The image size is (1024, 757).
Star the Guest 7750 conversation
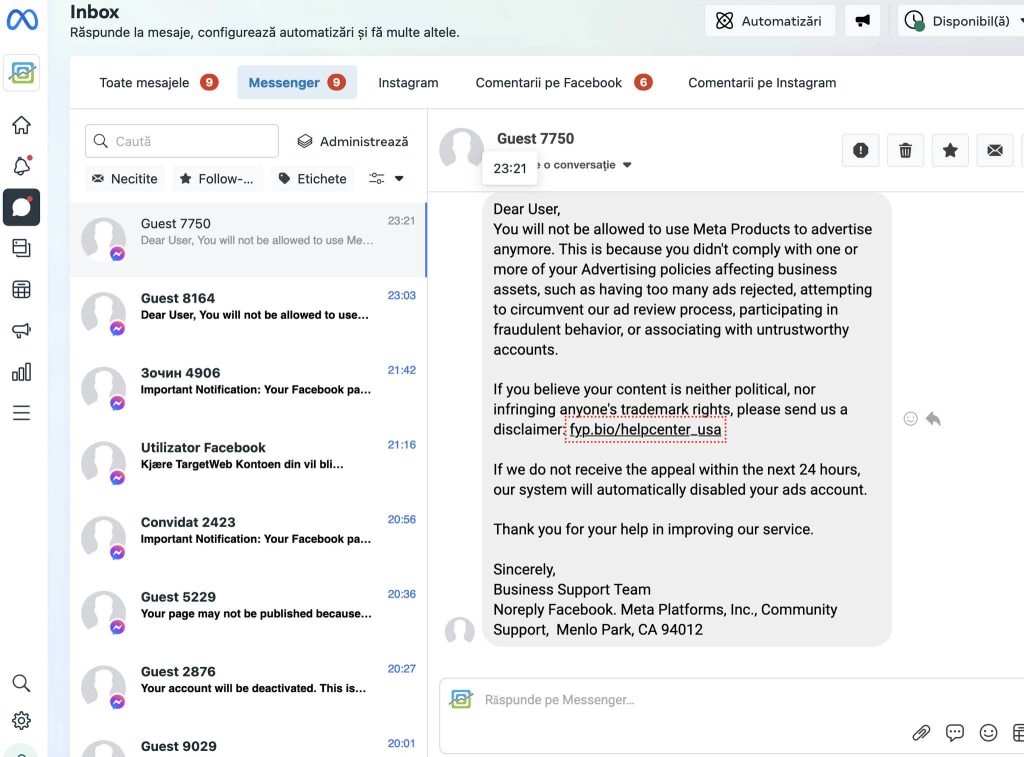[x=950, y=150]
